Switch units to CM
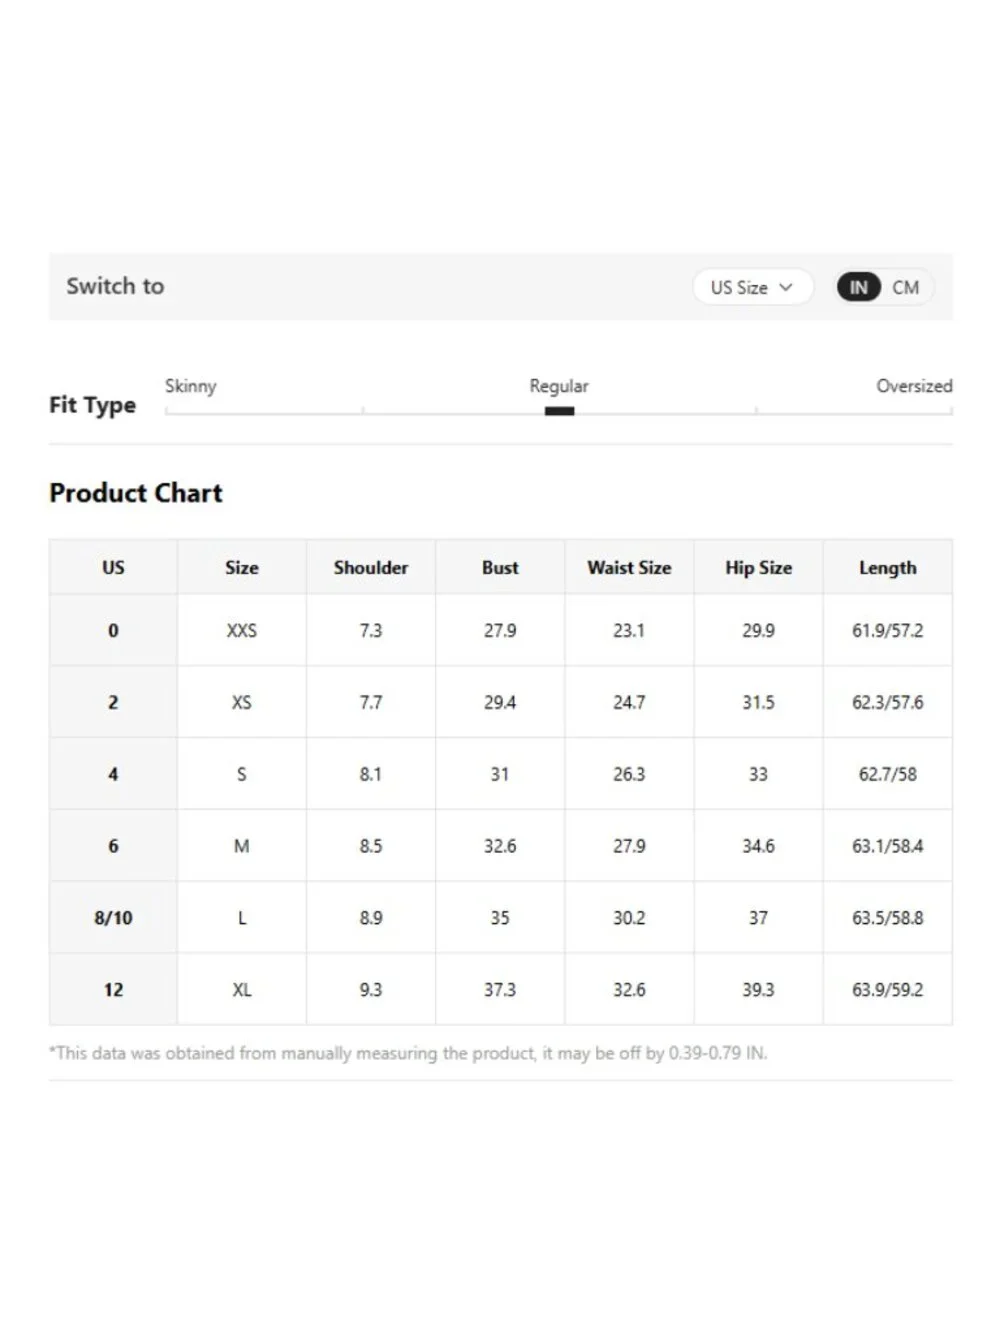 pyautogui.click(x=906, y=287)
